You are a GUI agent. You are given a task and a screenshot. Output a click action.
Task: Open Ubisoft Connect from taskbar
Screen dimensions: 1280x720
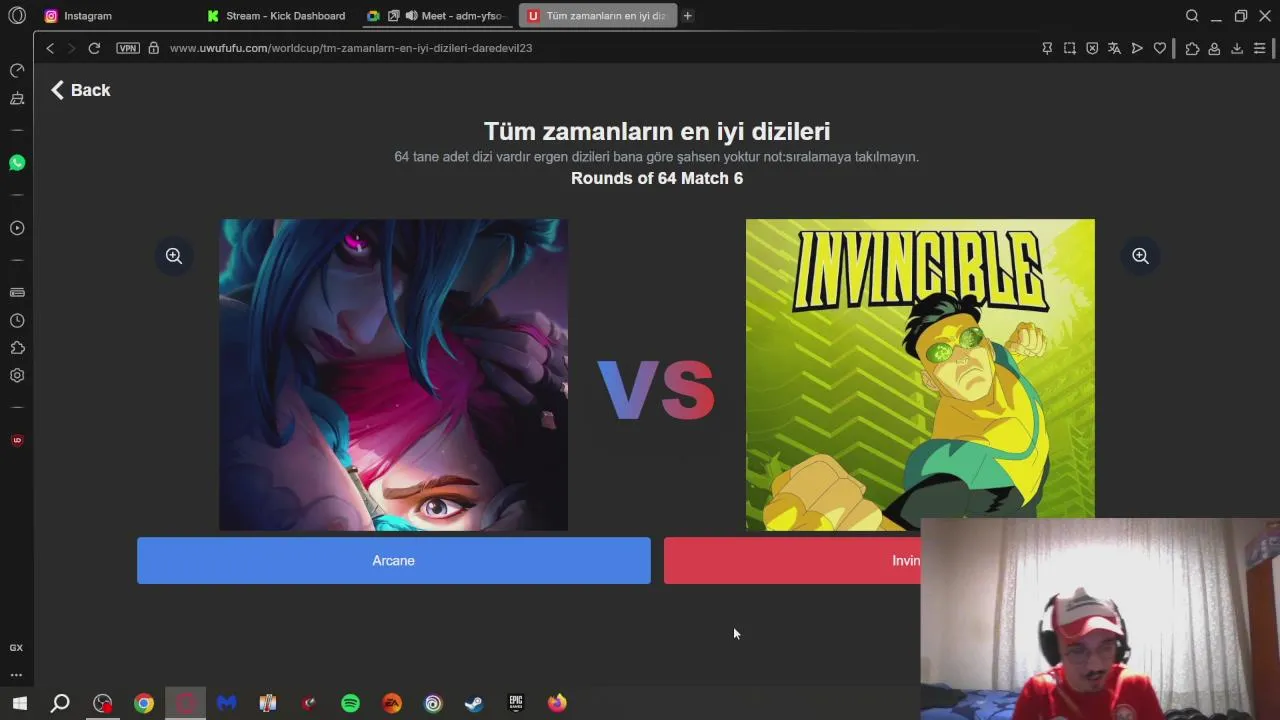(433, 703)
